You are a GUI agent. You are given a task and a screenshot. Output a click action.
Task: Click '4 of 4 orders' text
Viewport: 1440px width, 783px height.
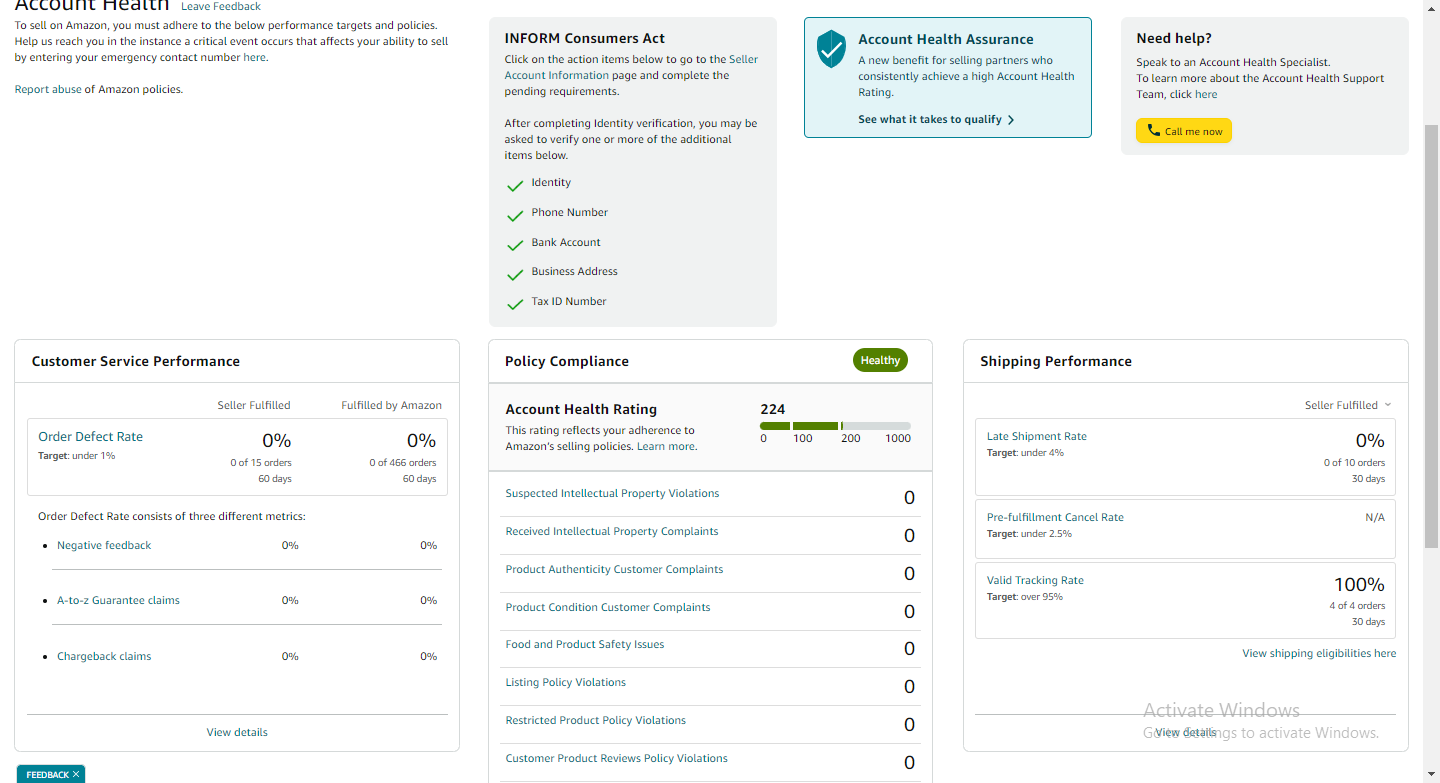coord(1357,605)
